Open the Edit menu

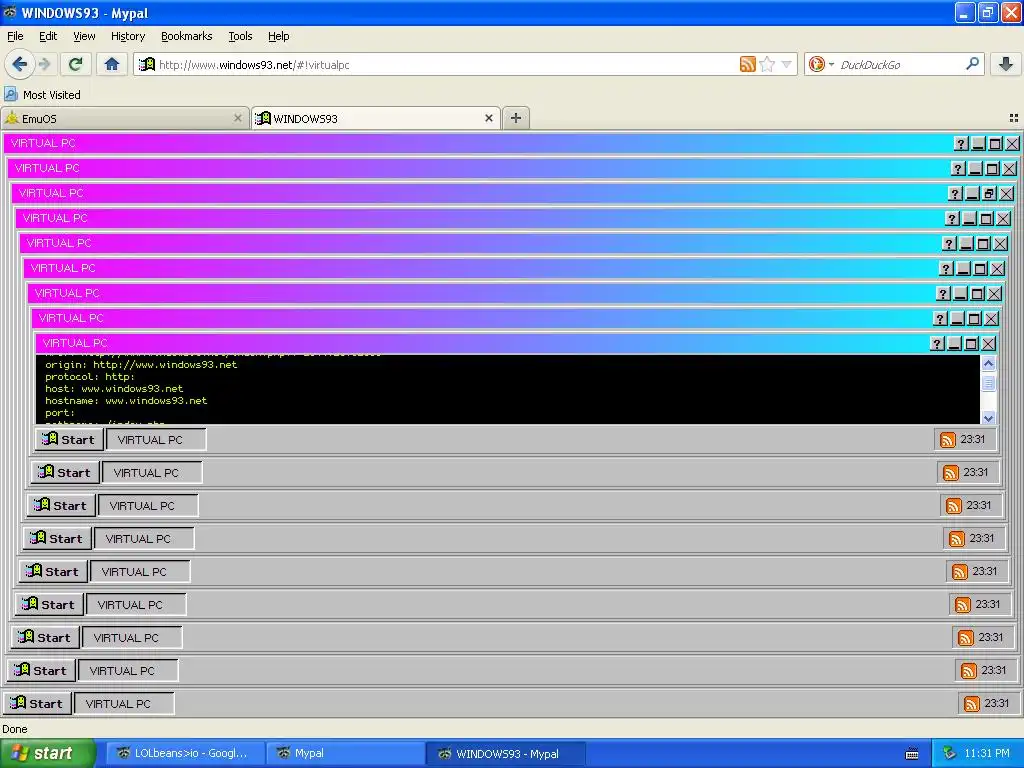[x=48, y=36]
